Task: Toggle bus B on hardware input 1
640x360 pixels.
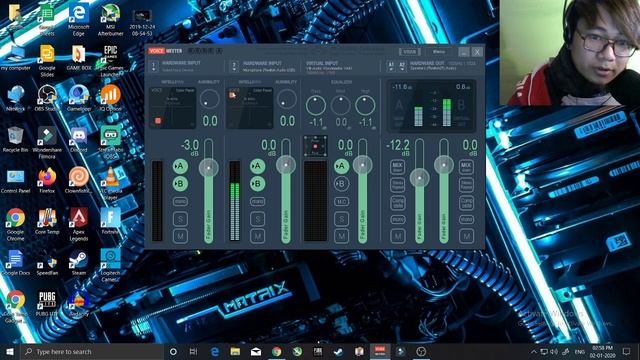Action: (180, 184)
